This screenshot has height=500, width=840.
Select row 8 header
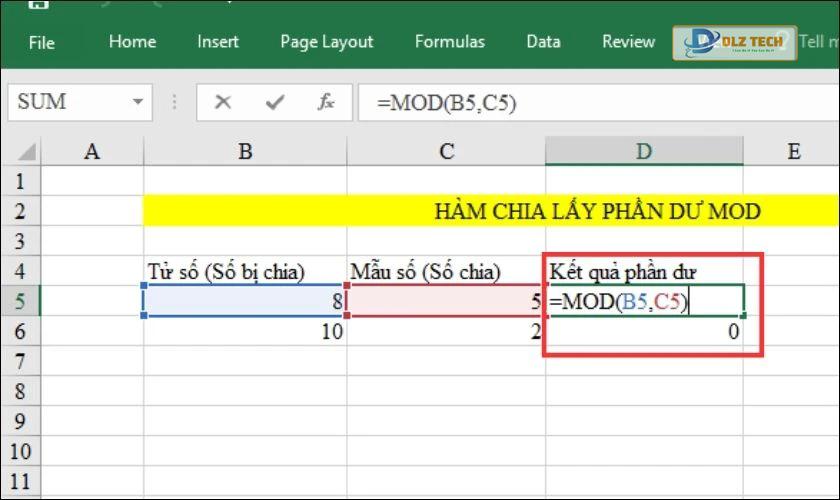coord(20,391)
